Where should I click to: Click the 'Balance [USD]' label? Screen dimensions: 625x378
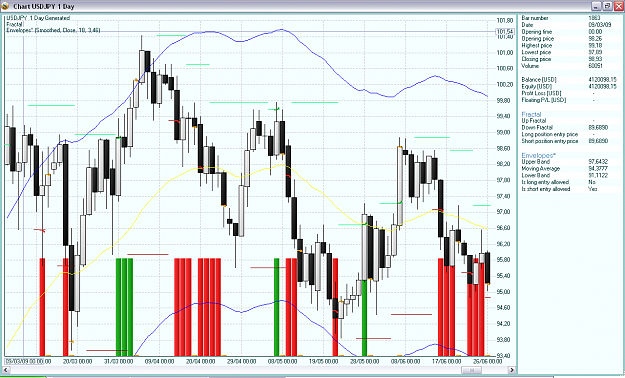(539, 80)
